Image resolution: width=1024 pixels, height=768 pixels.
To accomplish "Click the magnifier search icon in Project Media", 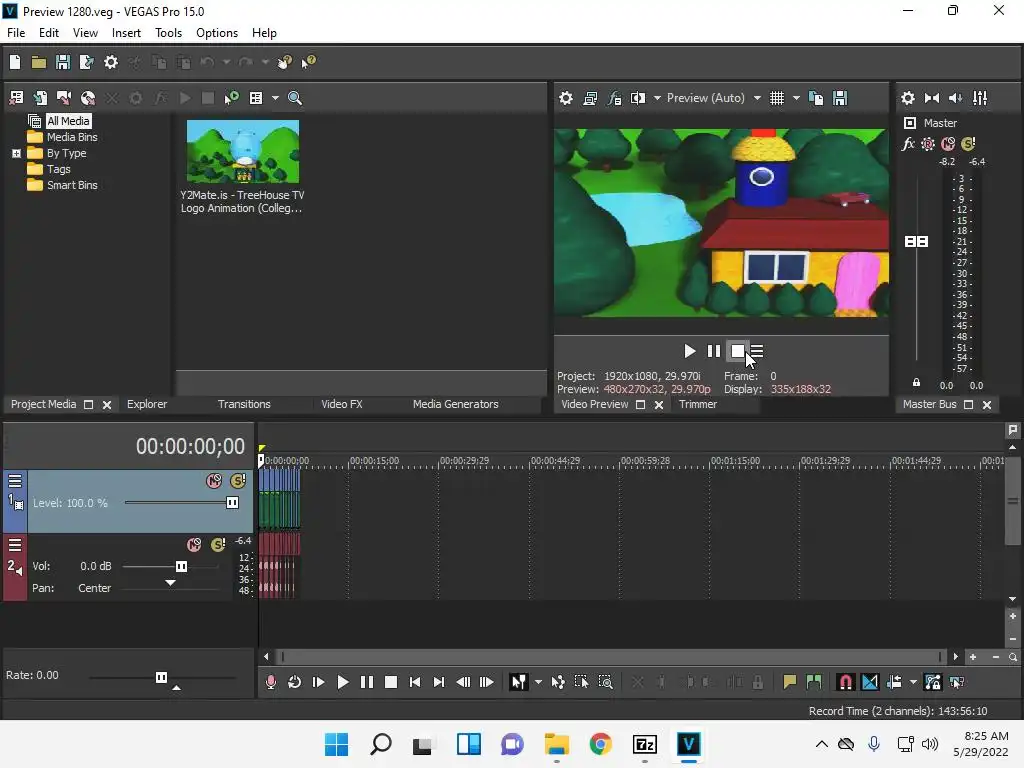I will click(x=295, y=98).
